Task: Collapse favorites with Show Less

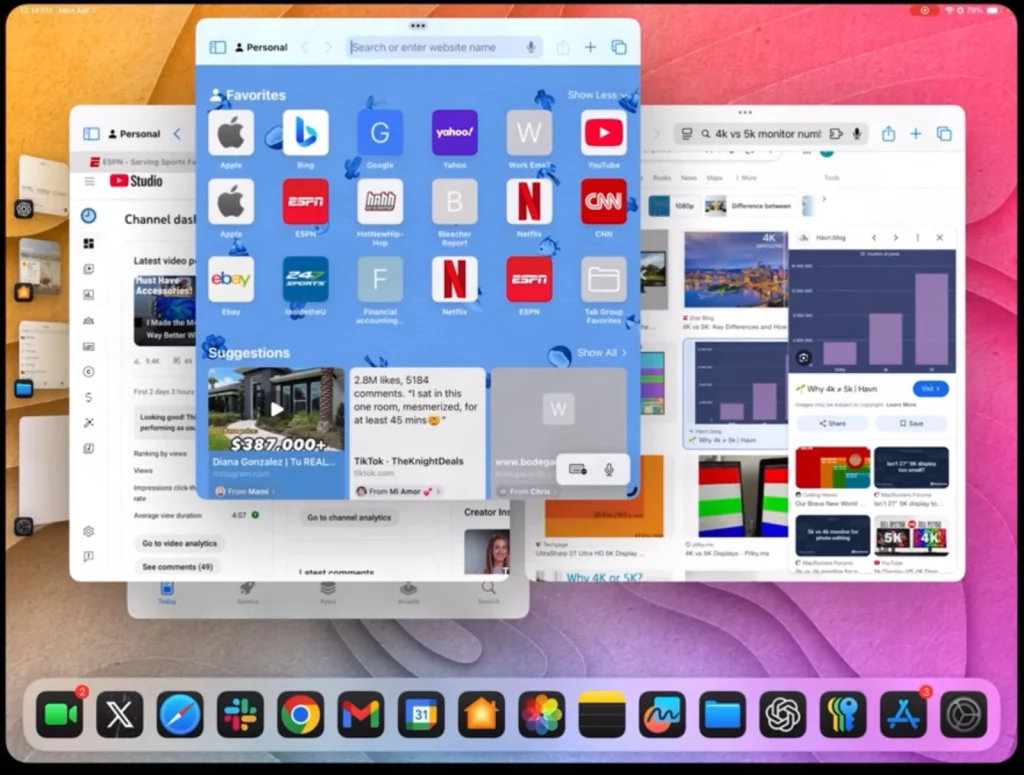Action: coord(597,95)
